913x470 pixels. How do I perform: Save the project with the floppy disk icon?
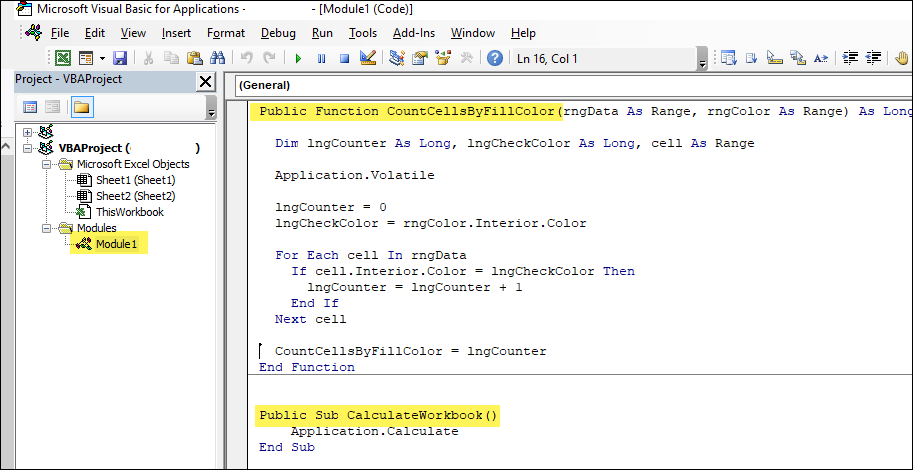click(x=120, y=59)
